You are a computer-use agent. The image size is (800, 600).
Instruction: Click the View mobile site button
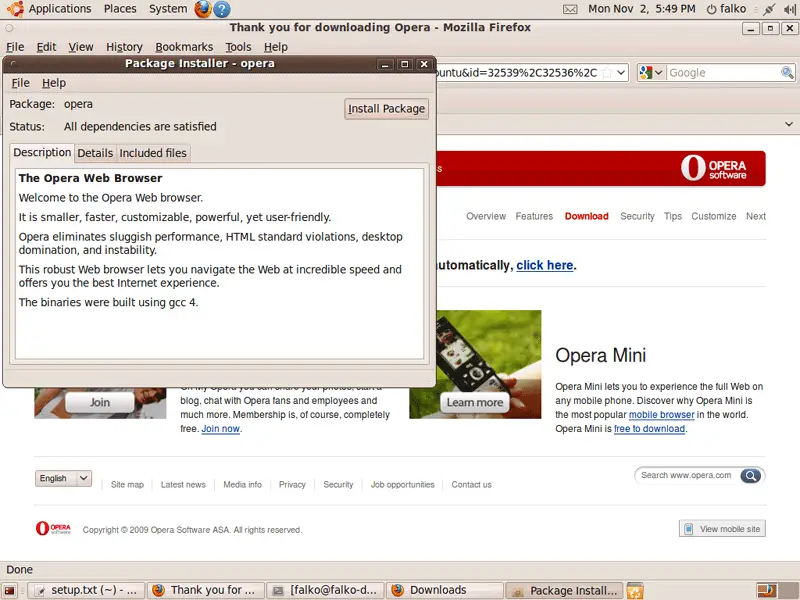click(722, 529)
